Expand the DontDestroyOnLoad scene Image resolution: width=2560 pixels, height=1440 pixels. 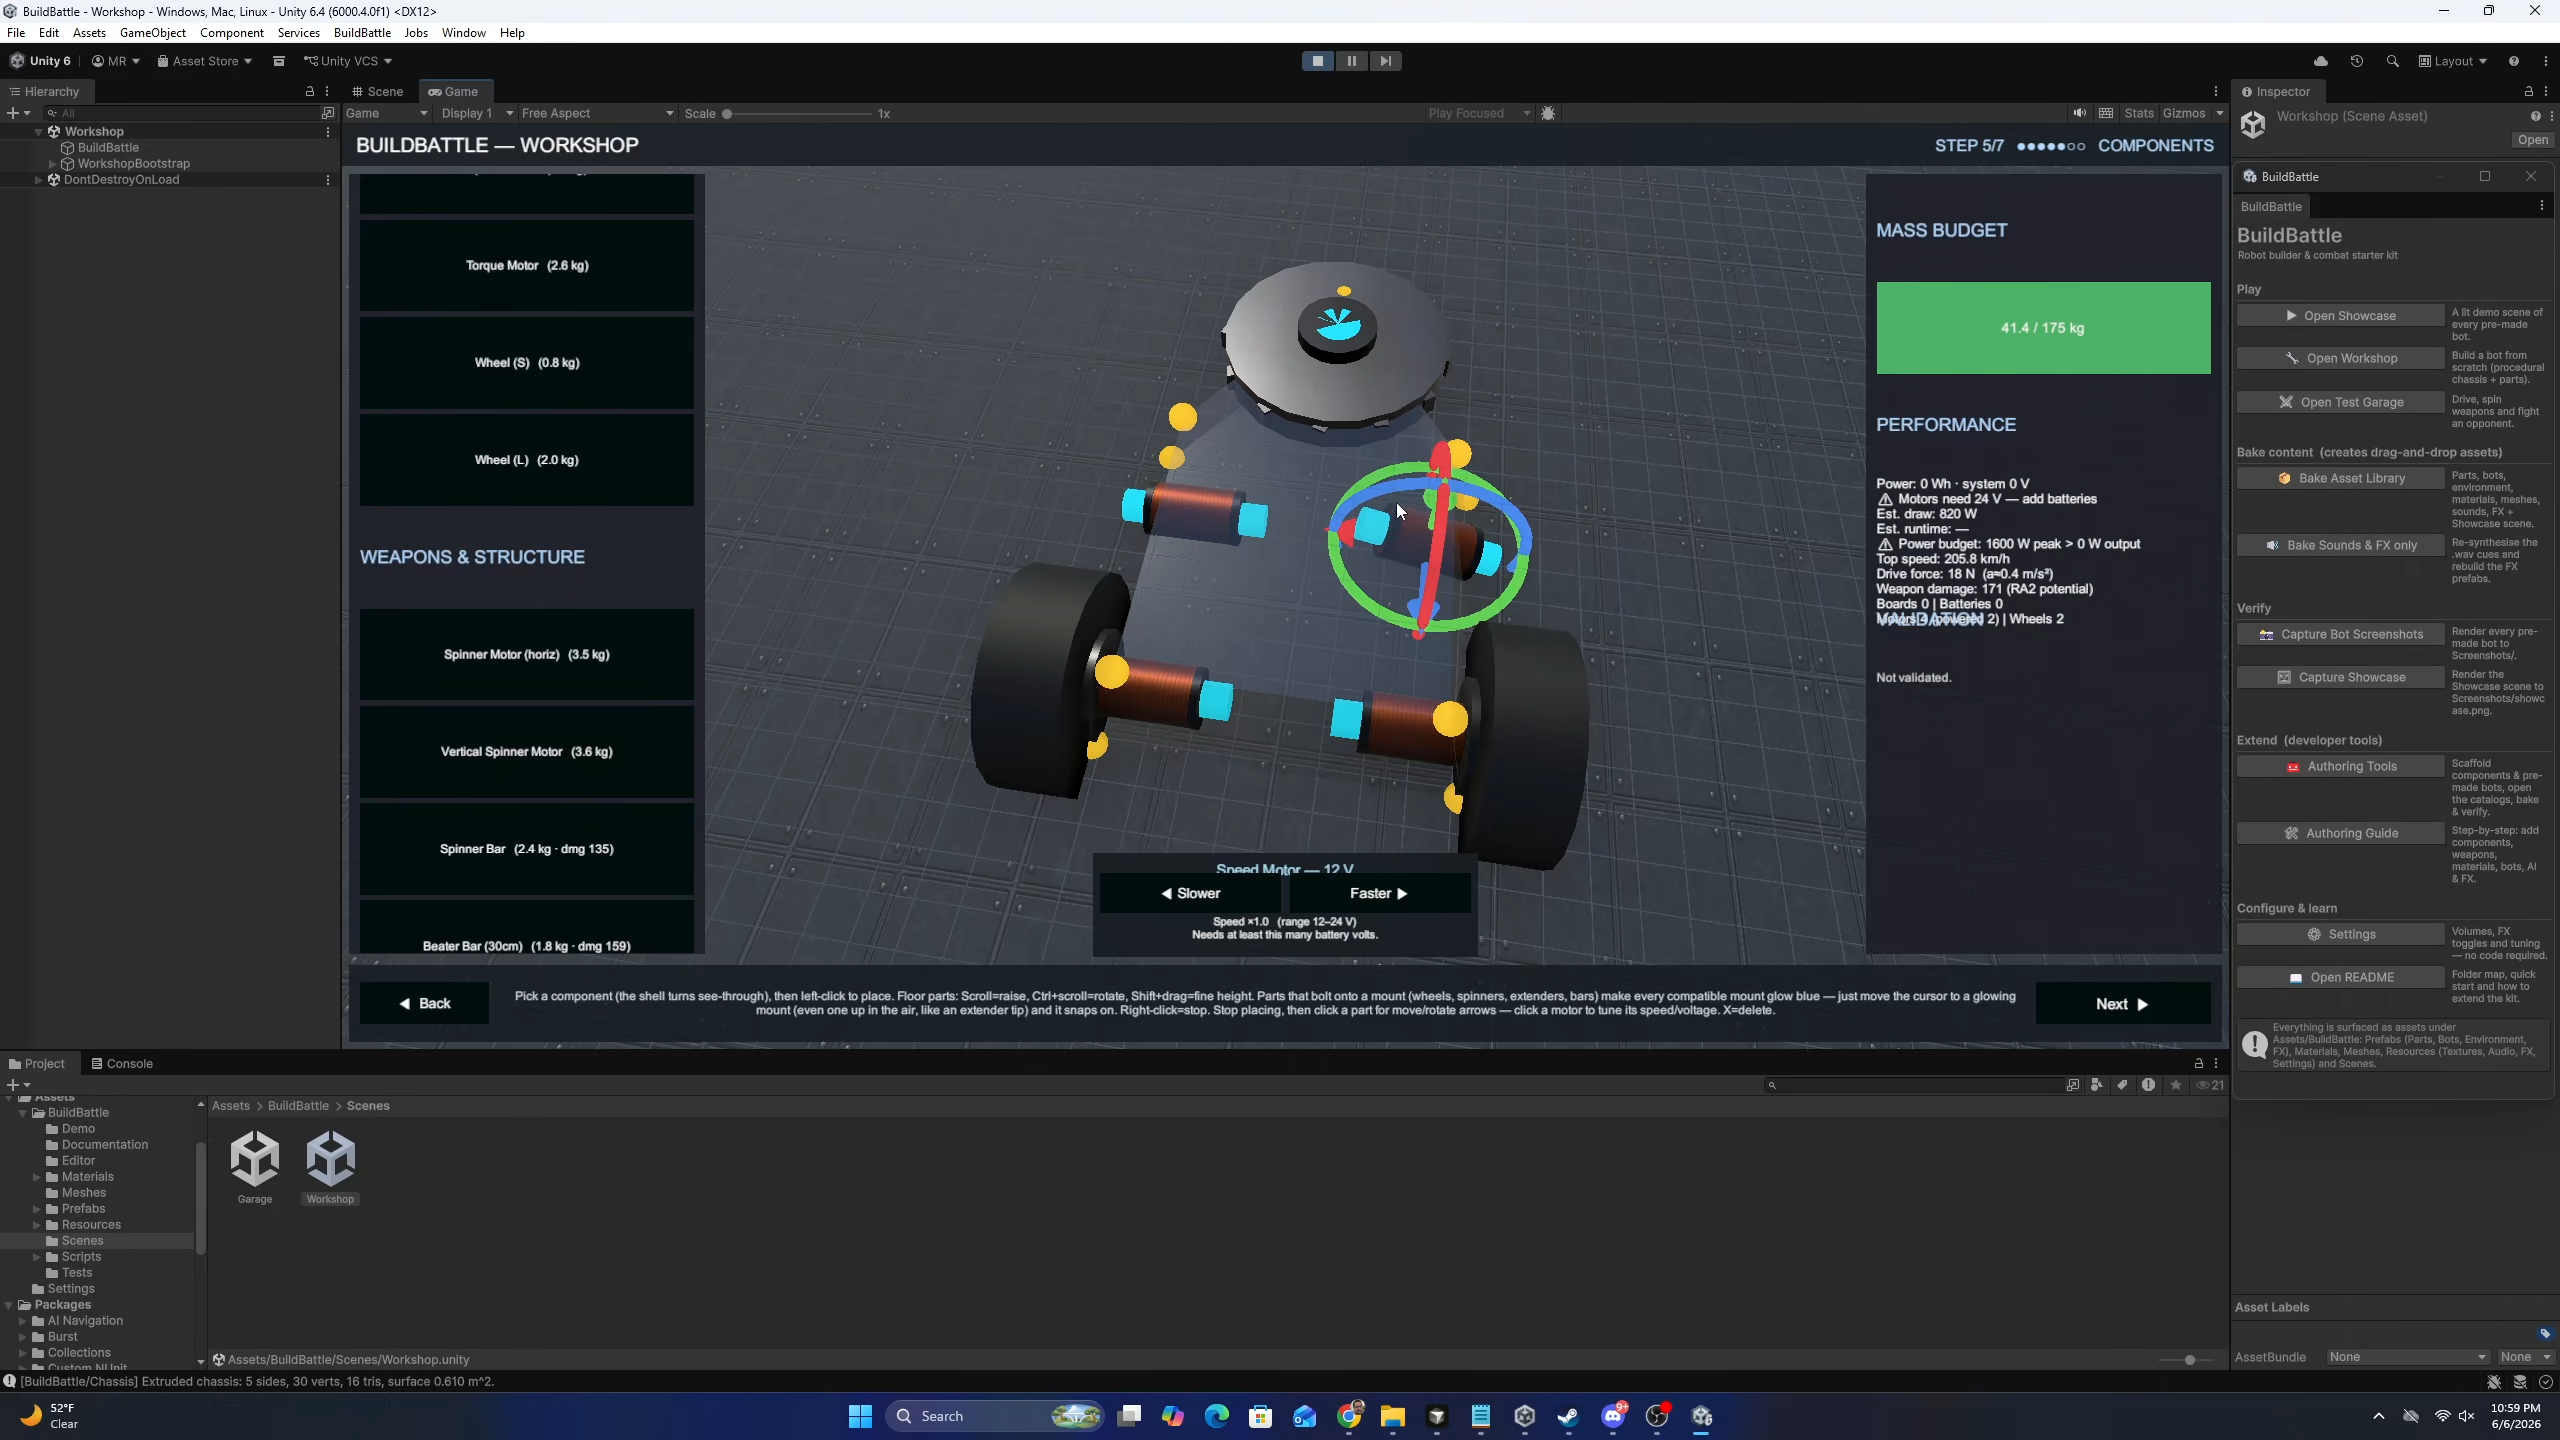coord(38,180)
